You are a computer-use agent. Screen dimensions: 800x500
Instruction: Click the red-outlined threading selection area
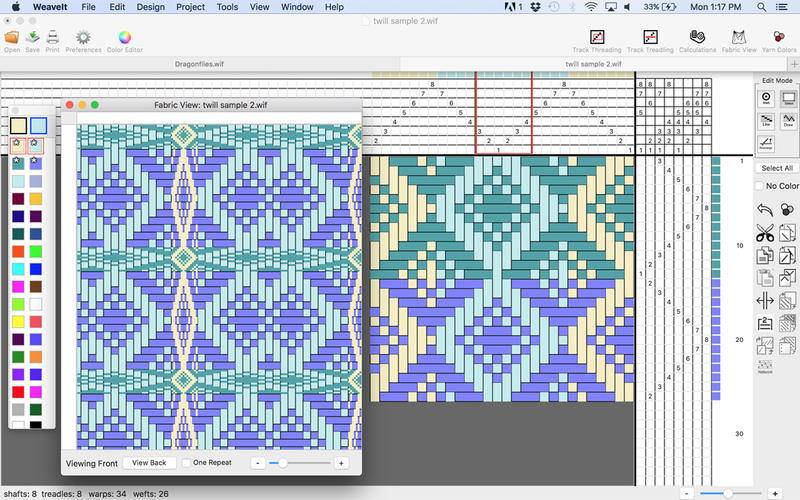pyautogui.click(x=504, y=113)
